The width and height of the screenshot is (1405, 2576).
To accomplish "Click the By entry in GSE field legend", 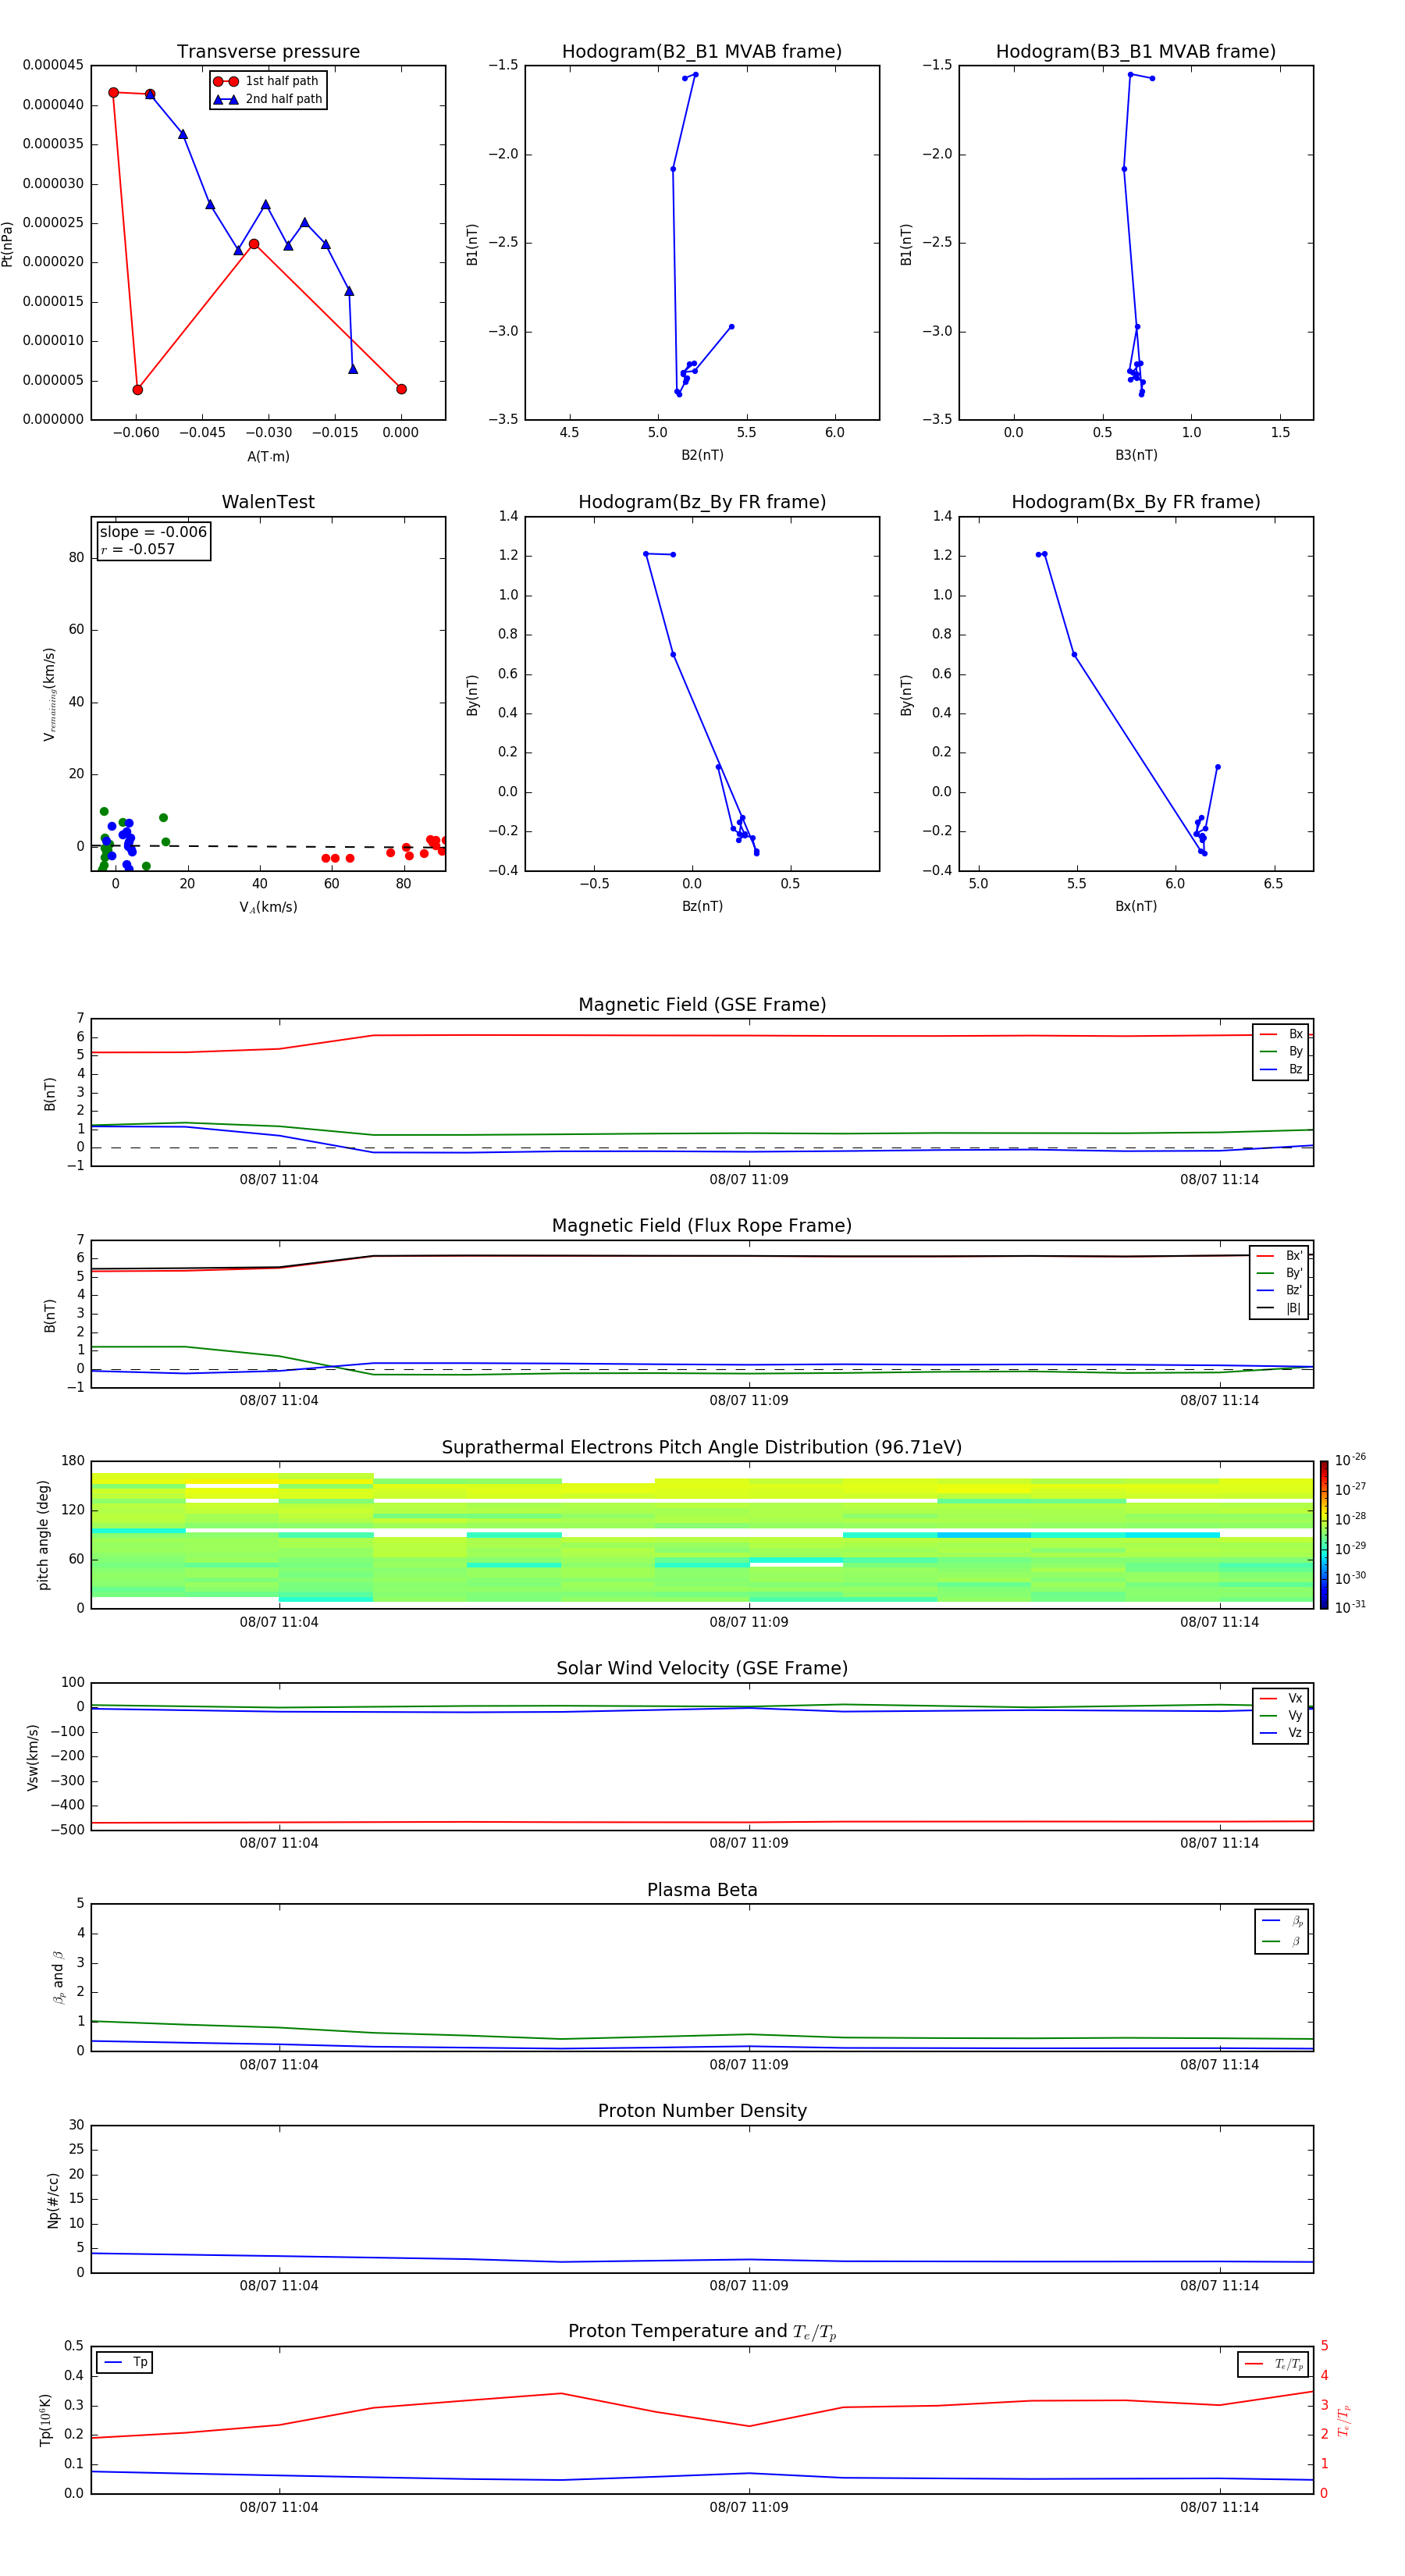I will coord(1281,1051).
